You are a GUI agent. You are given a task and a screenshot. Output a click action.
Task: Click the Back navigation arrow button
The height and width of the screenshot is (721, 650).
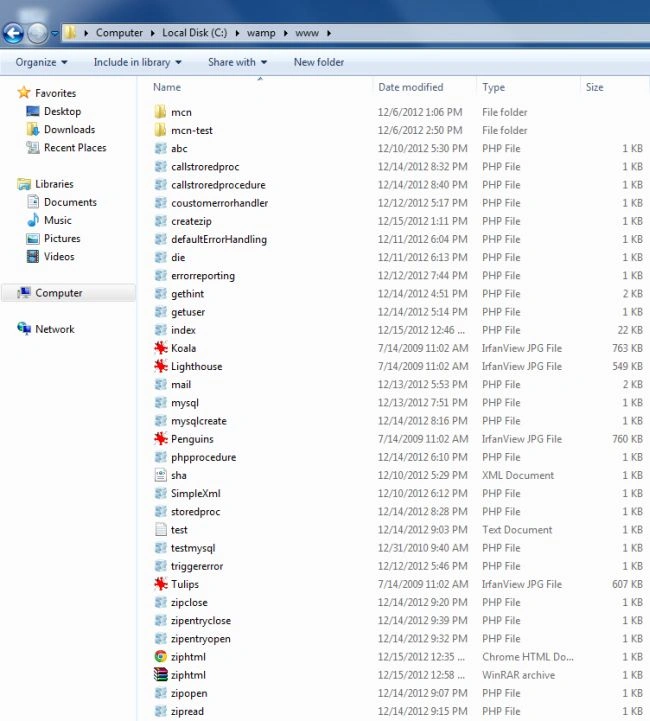(13, 33)
